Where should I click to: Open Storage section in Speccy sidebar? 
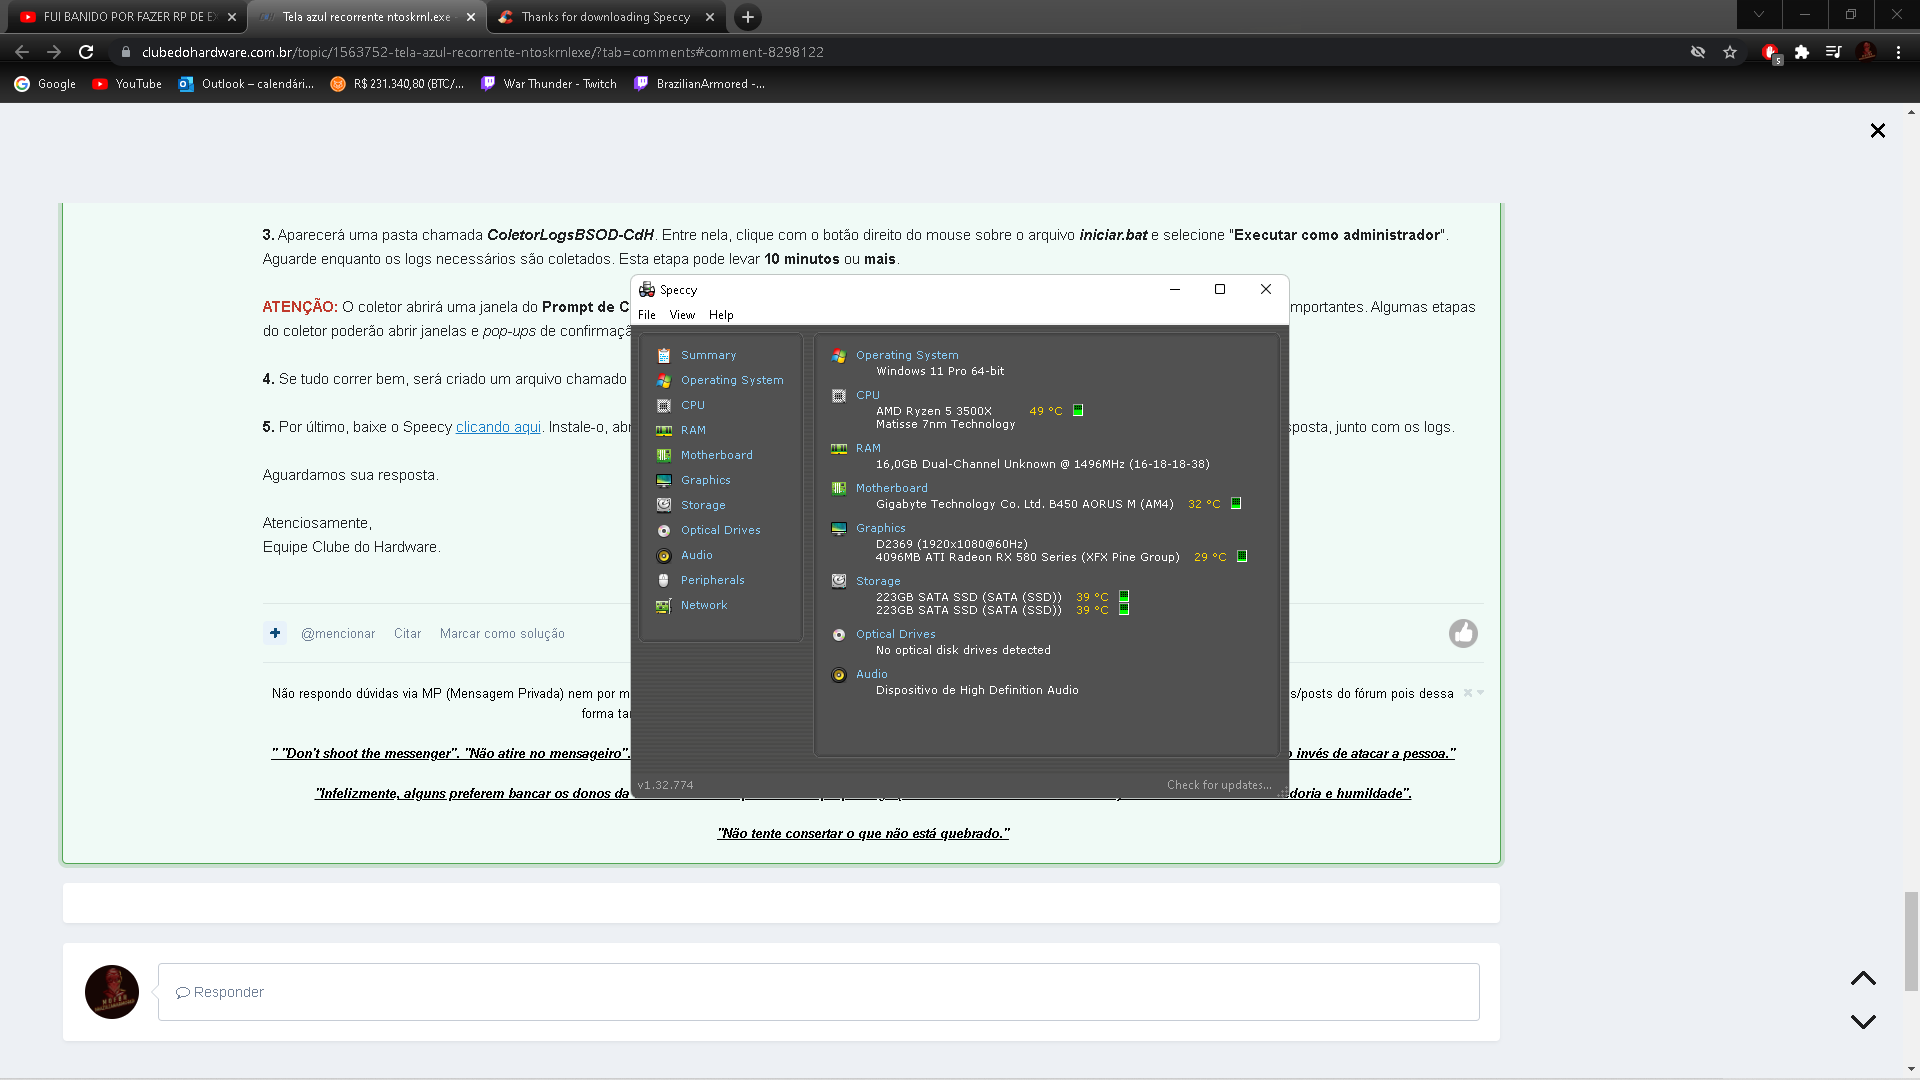(x=703, y=505)
